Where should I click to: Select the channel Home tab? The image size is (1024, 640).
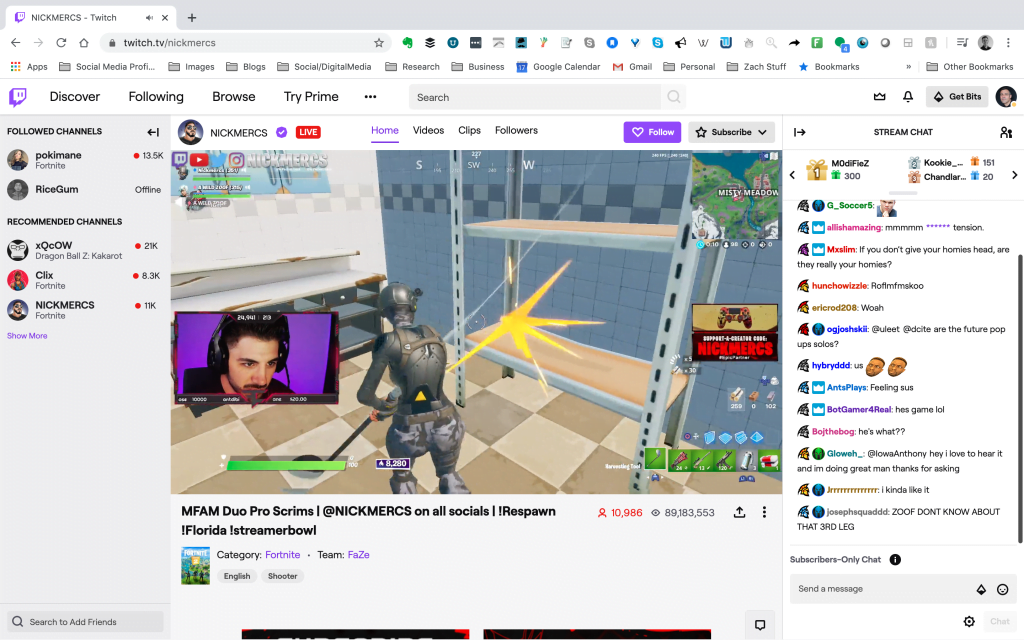click(385, 131)
